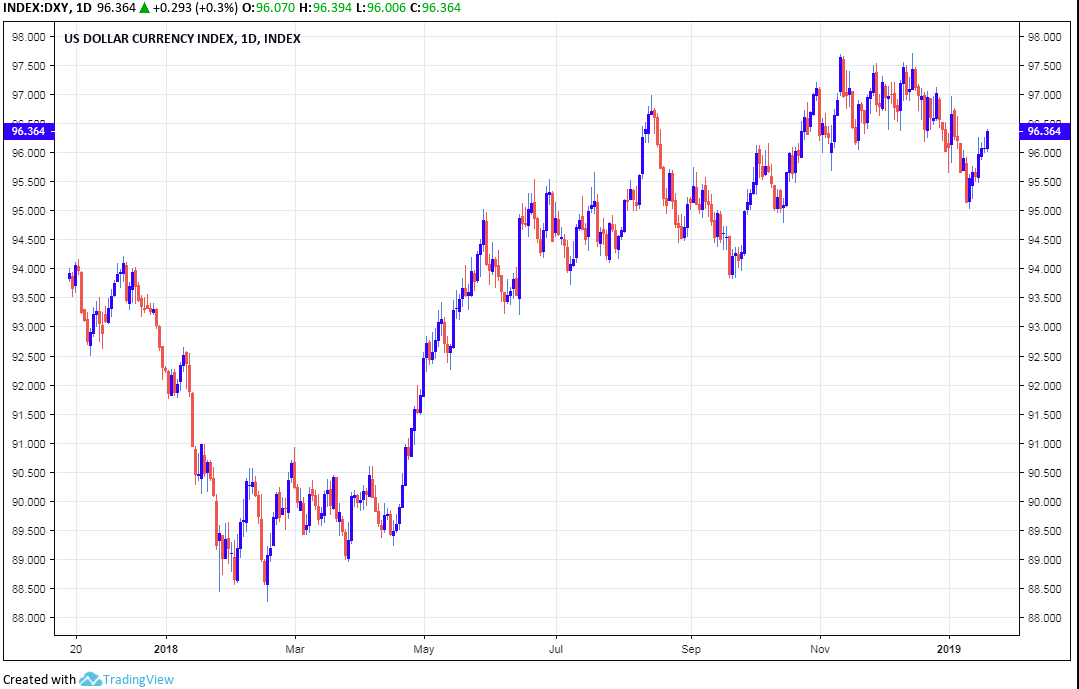The height and width of the screenshot is (689, 1079).
Task: Click the opening price O:96.070 in header
Action: (x=254, y=9)
